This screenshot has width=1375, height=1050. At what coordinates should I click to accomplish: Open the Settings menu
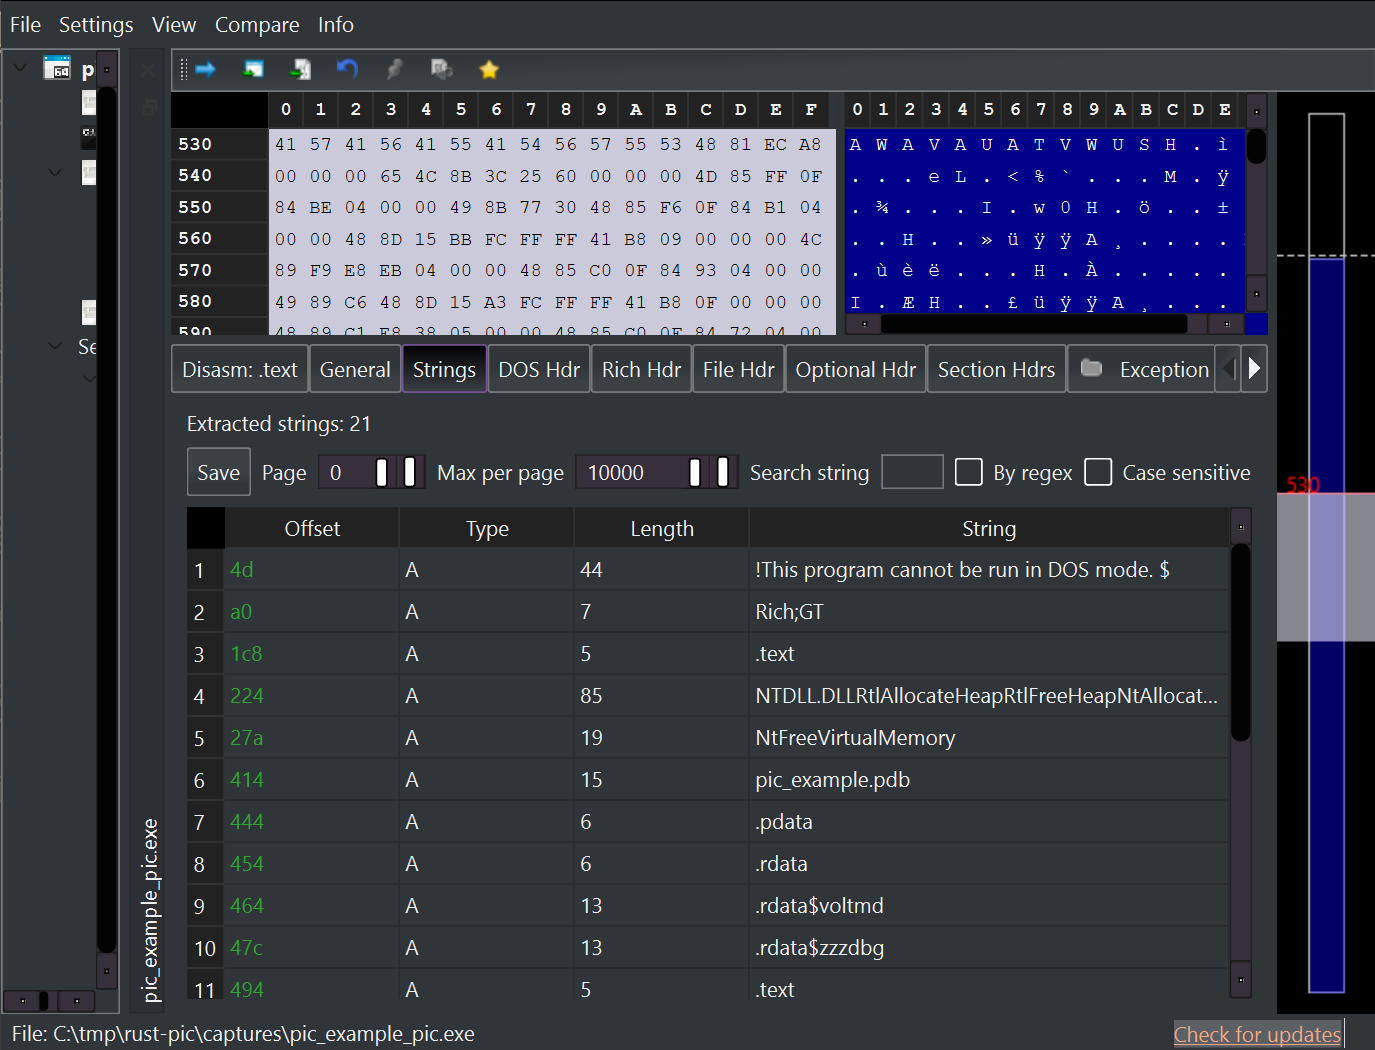point(96,24)
